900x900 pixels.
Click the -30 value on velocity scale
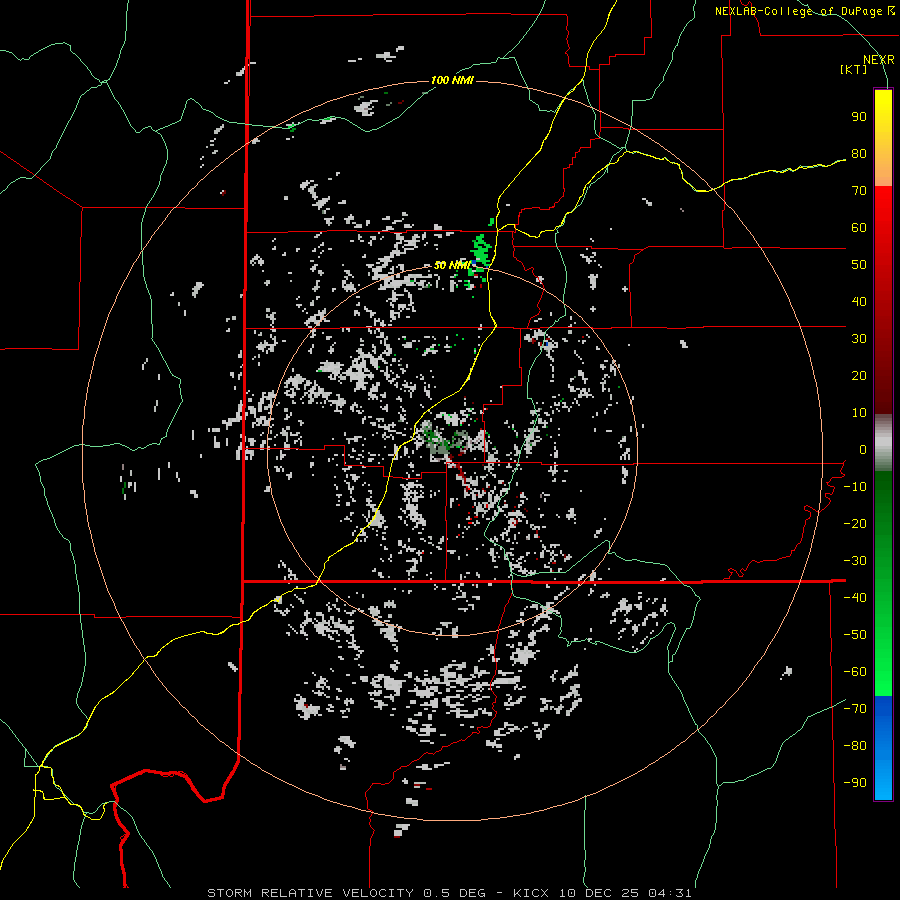(x=855, y=561)
